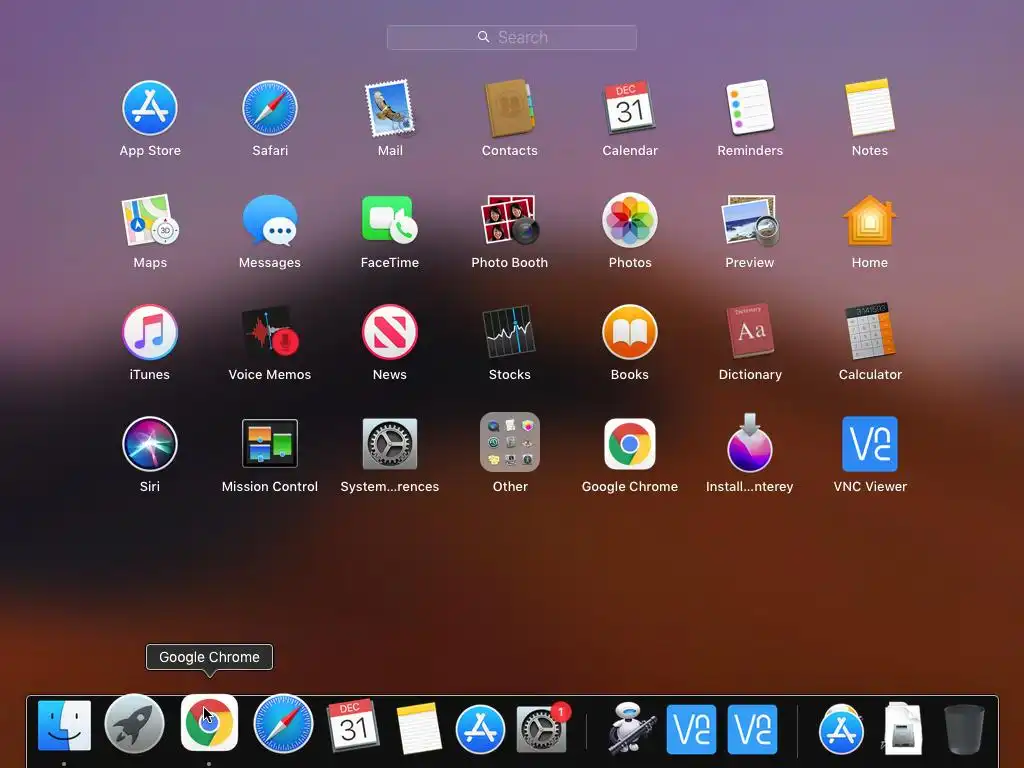Open System Preferences in the Launchpad grid
Viewport: 1024px width, 768px height.
coord(390,444)
